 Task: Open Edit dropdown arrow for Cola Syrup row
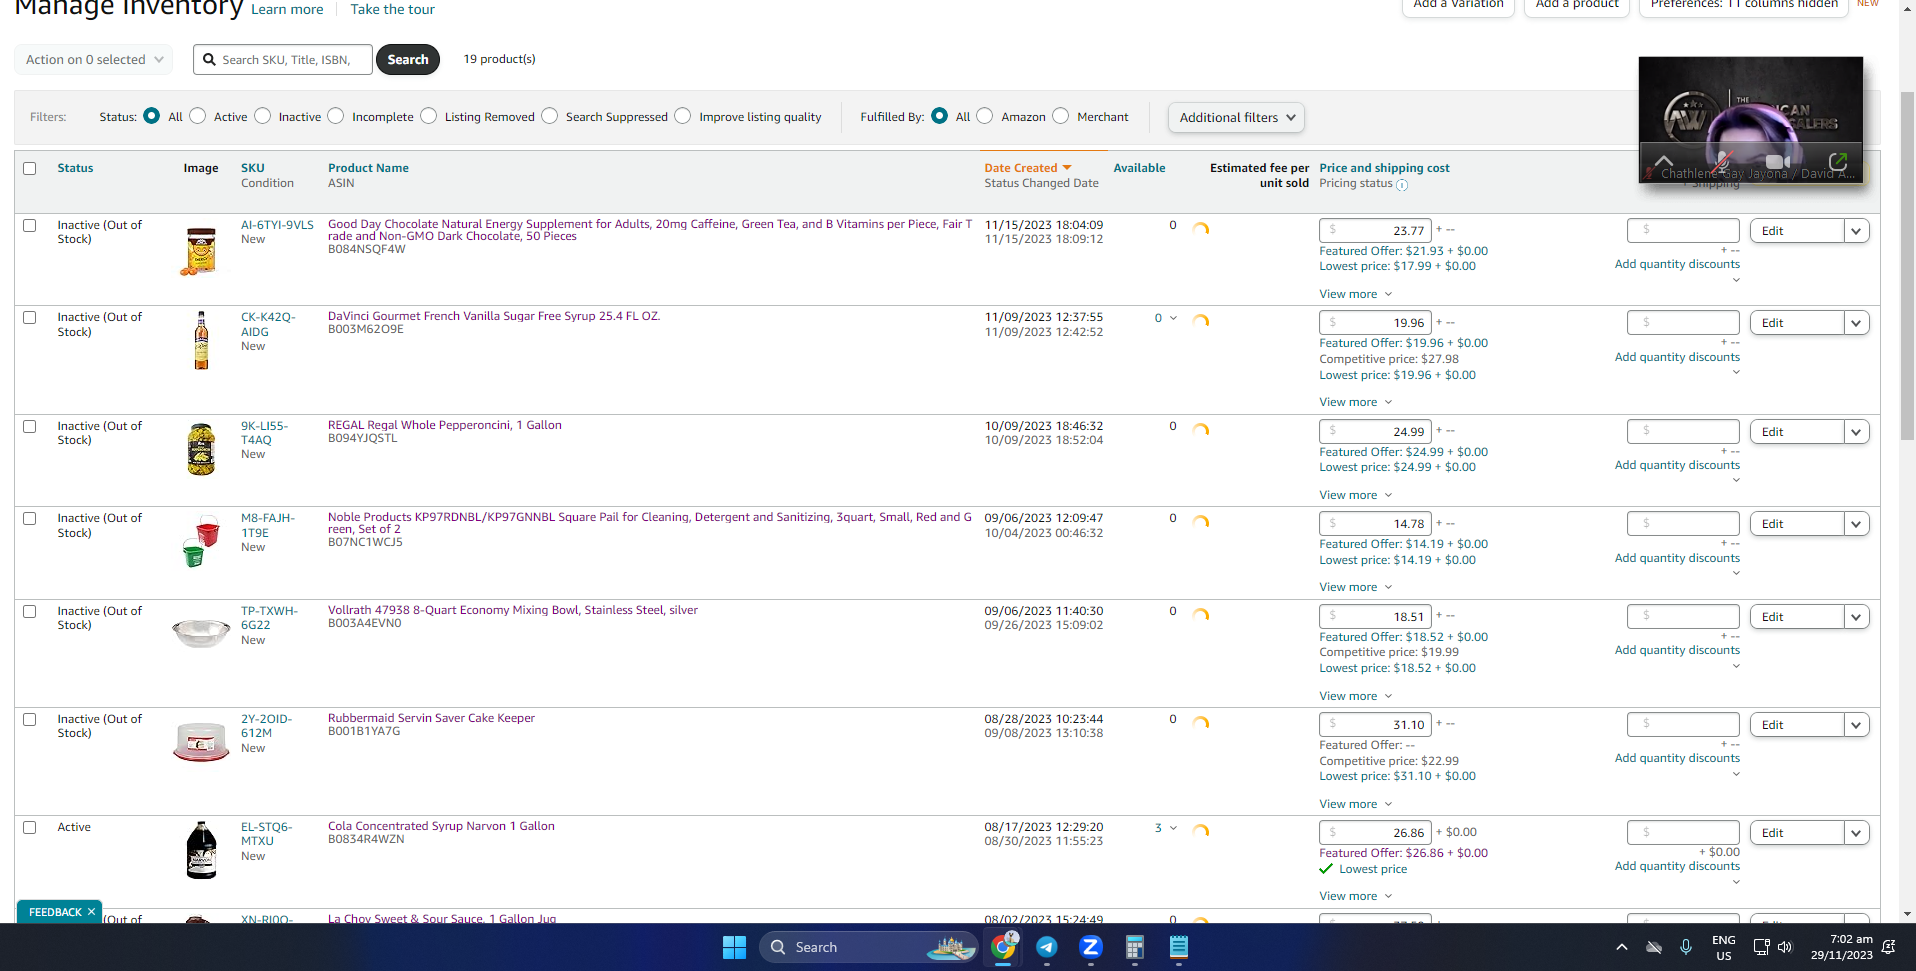point(1857,833)
